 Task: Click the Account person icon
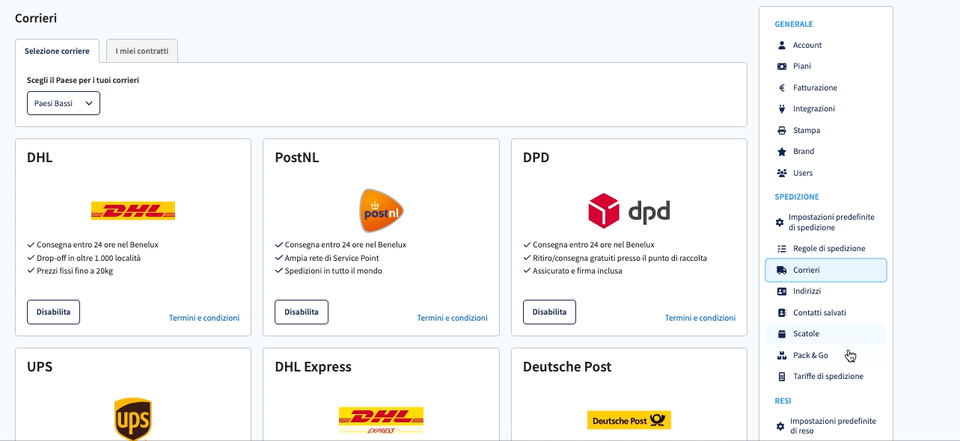781,45
